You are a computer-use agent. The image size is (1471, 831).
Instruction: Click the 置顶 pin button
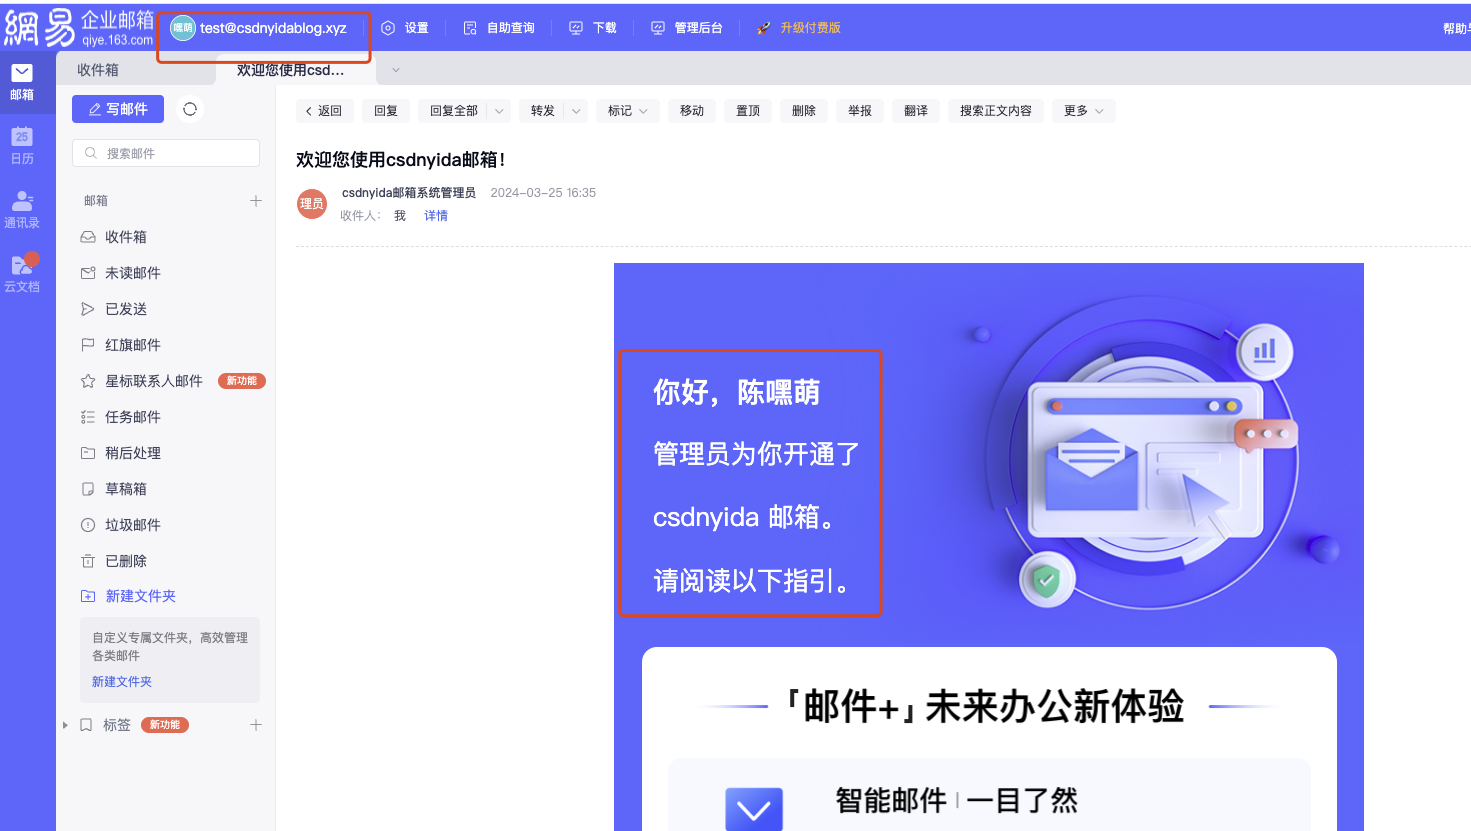tap(748, 111)
